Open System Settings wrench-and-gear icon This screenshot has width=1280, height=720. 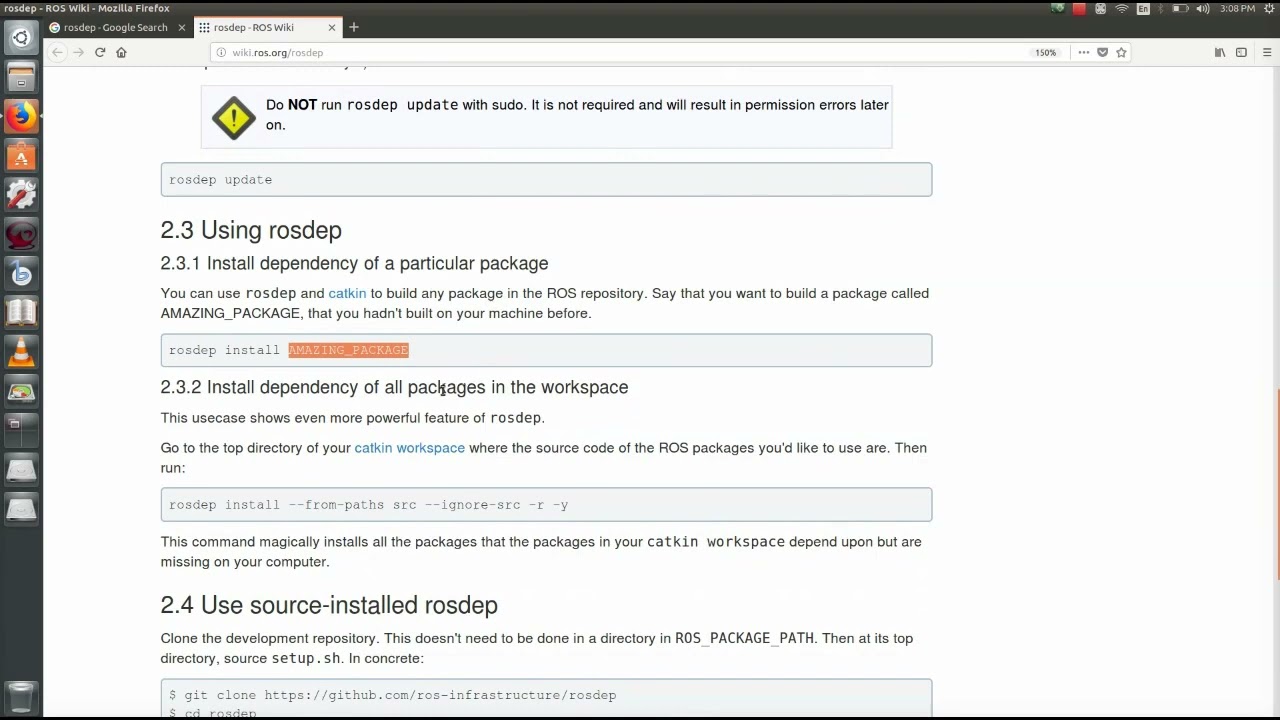[21, 195]
